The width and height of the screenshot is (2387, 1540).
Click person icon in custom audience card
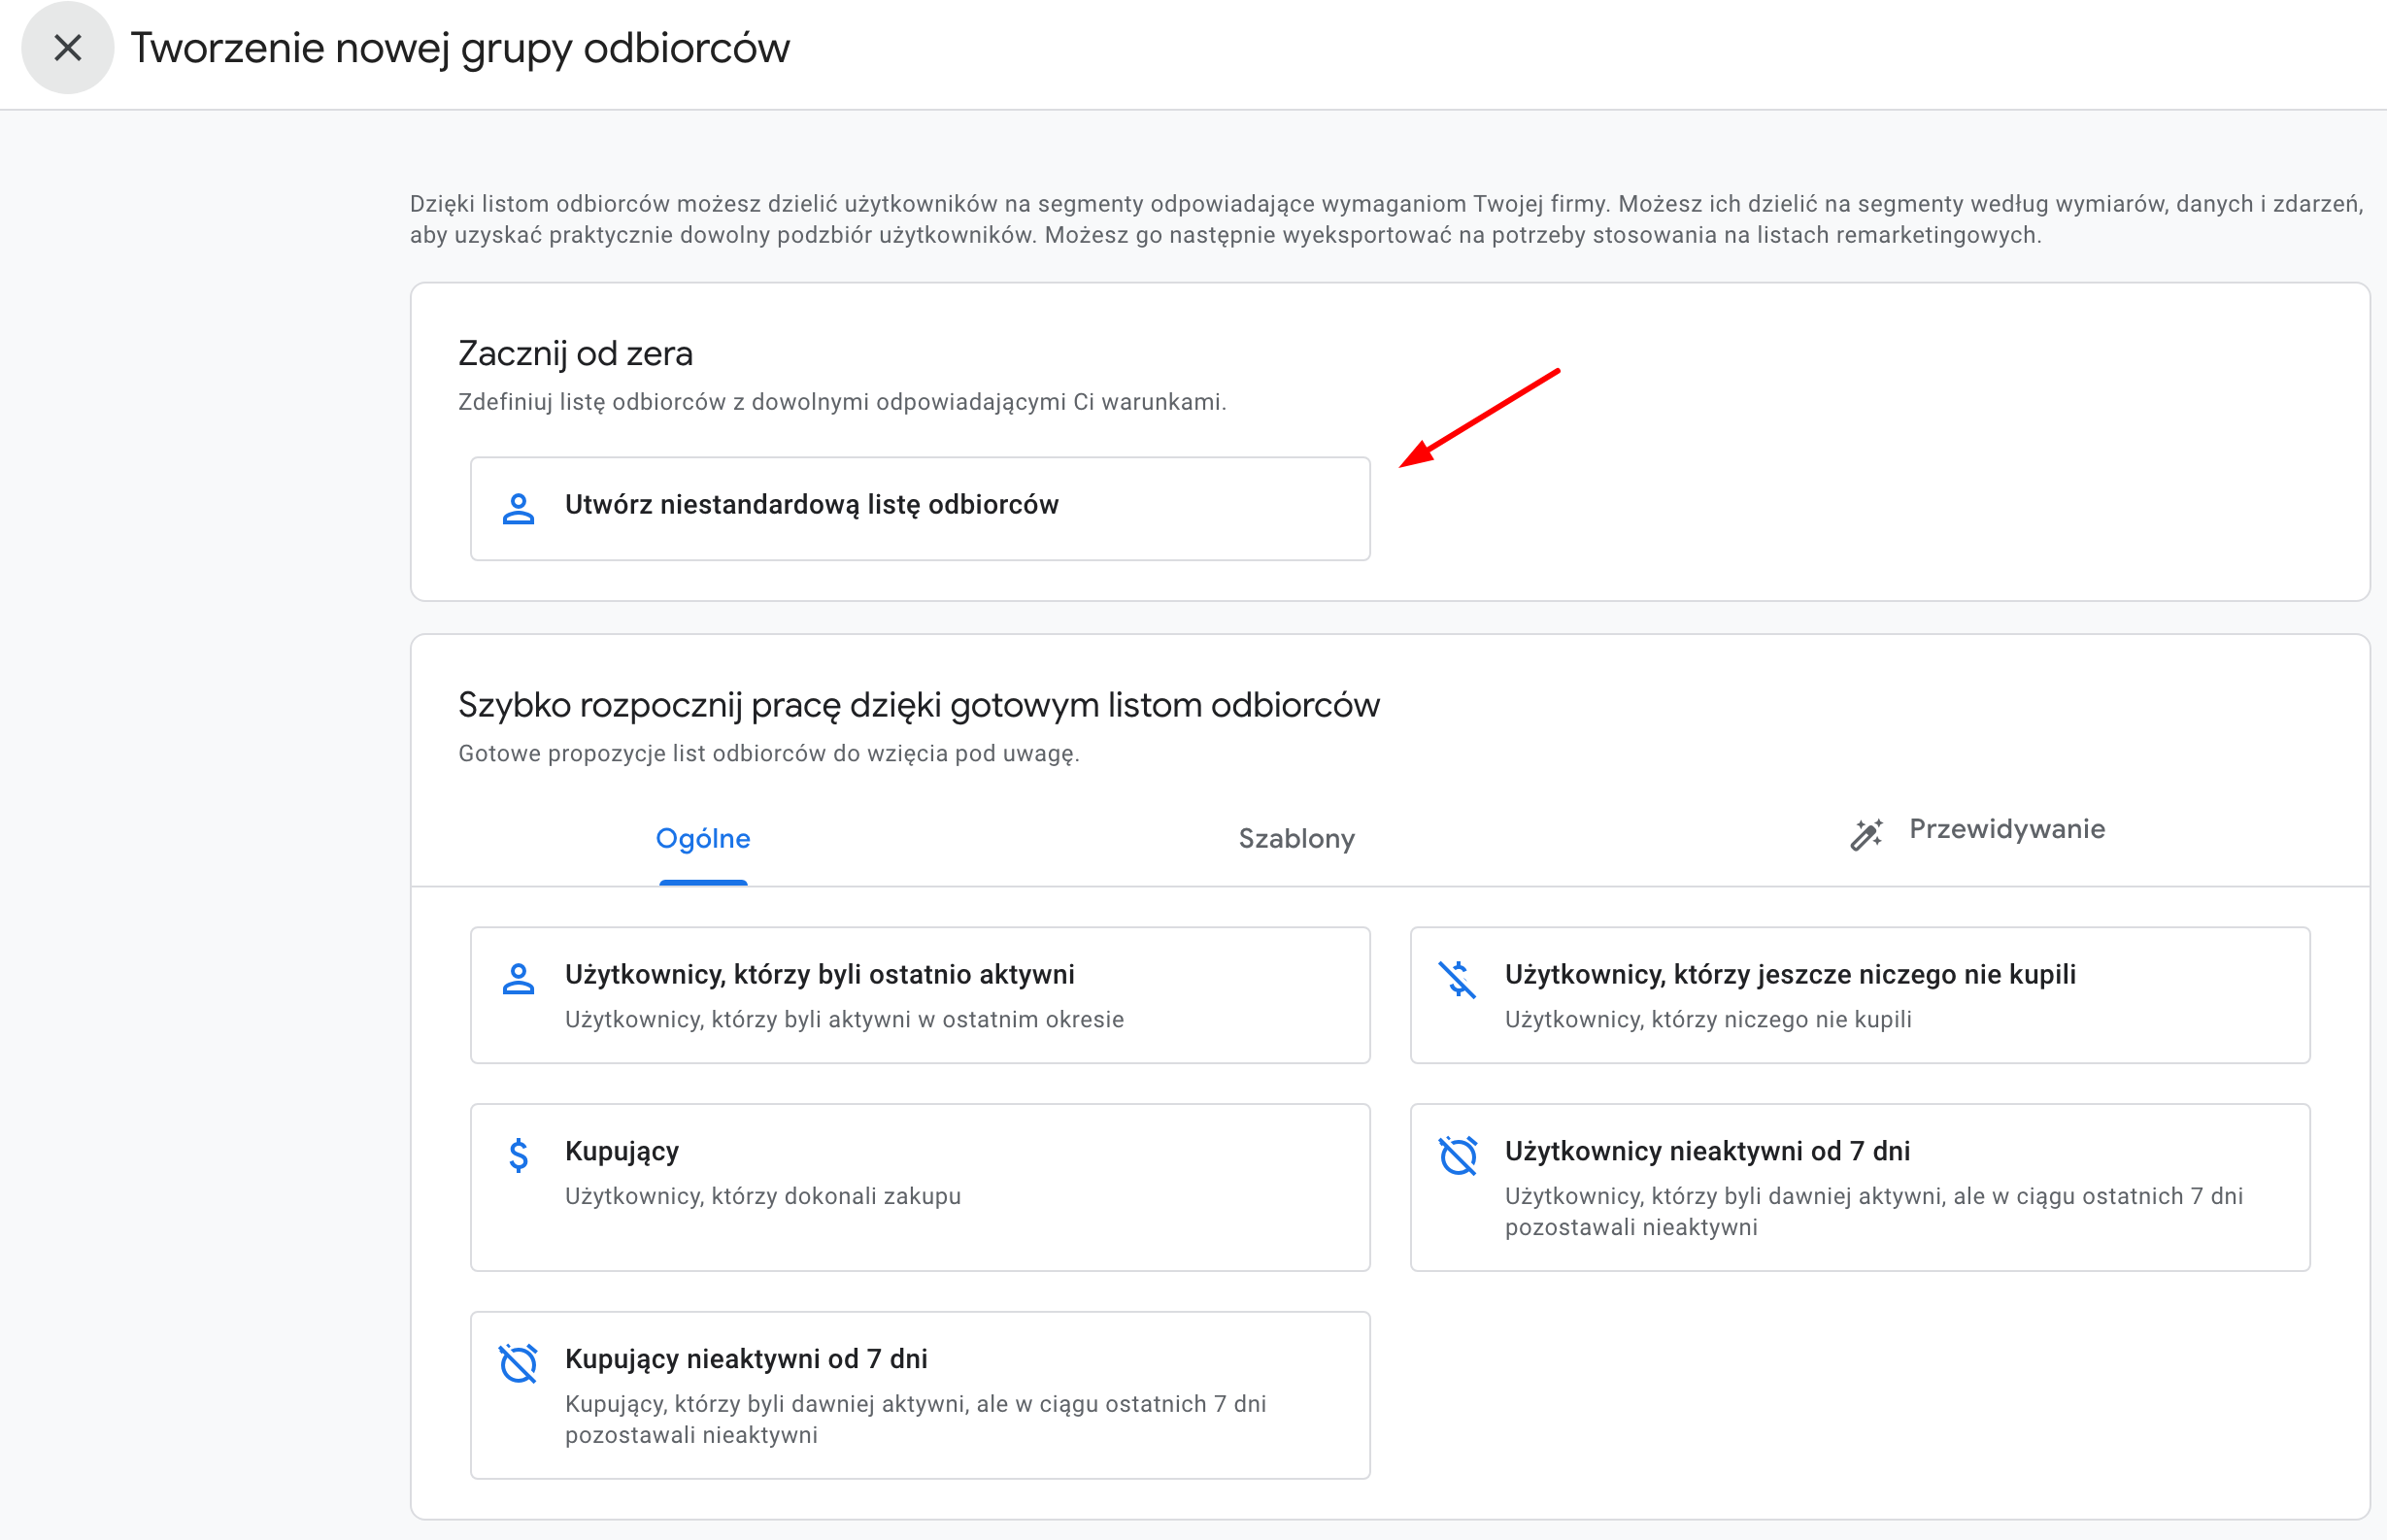(x=518, y=508)
